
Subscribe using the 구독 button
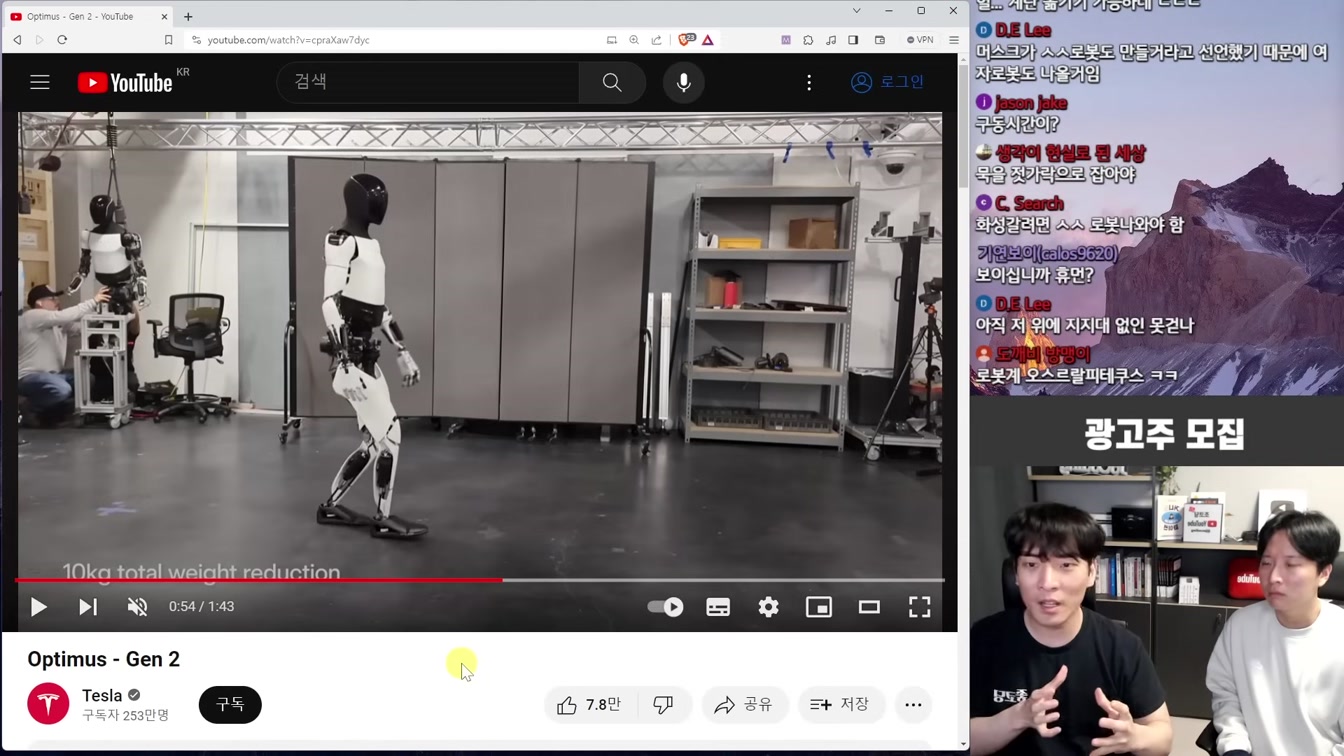coord(230,705)
